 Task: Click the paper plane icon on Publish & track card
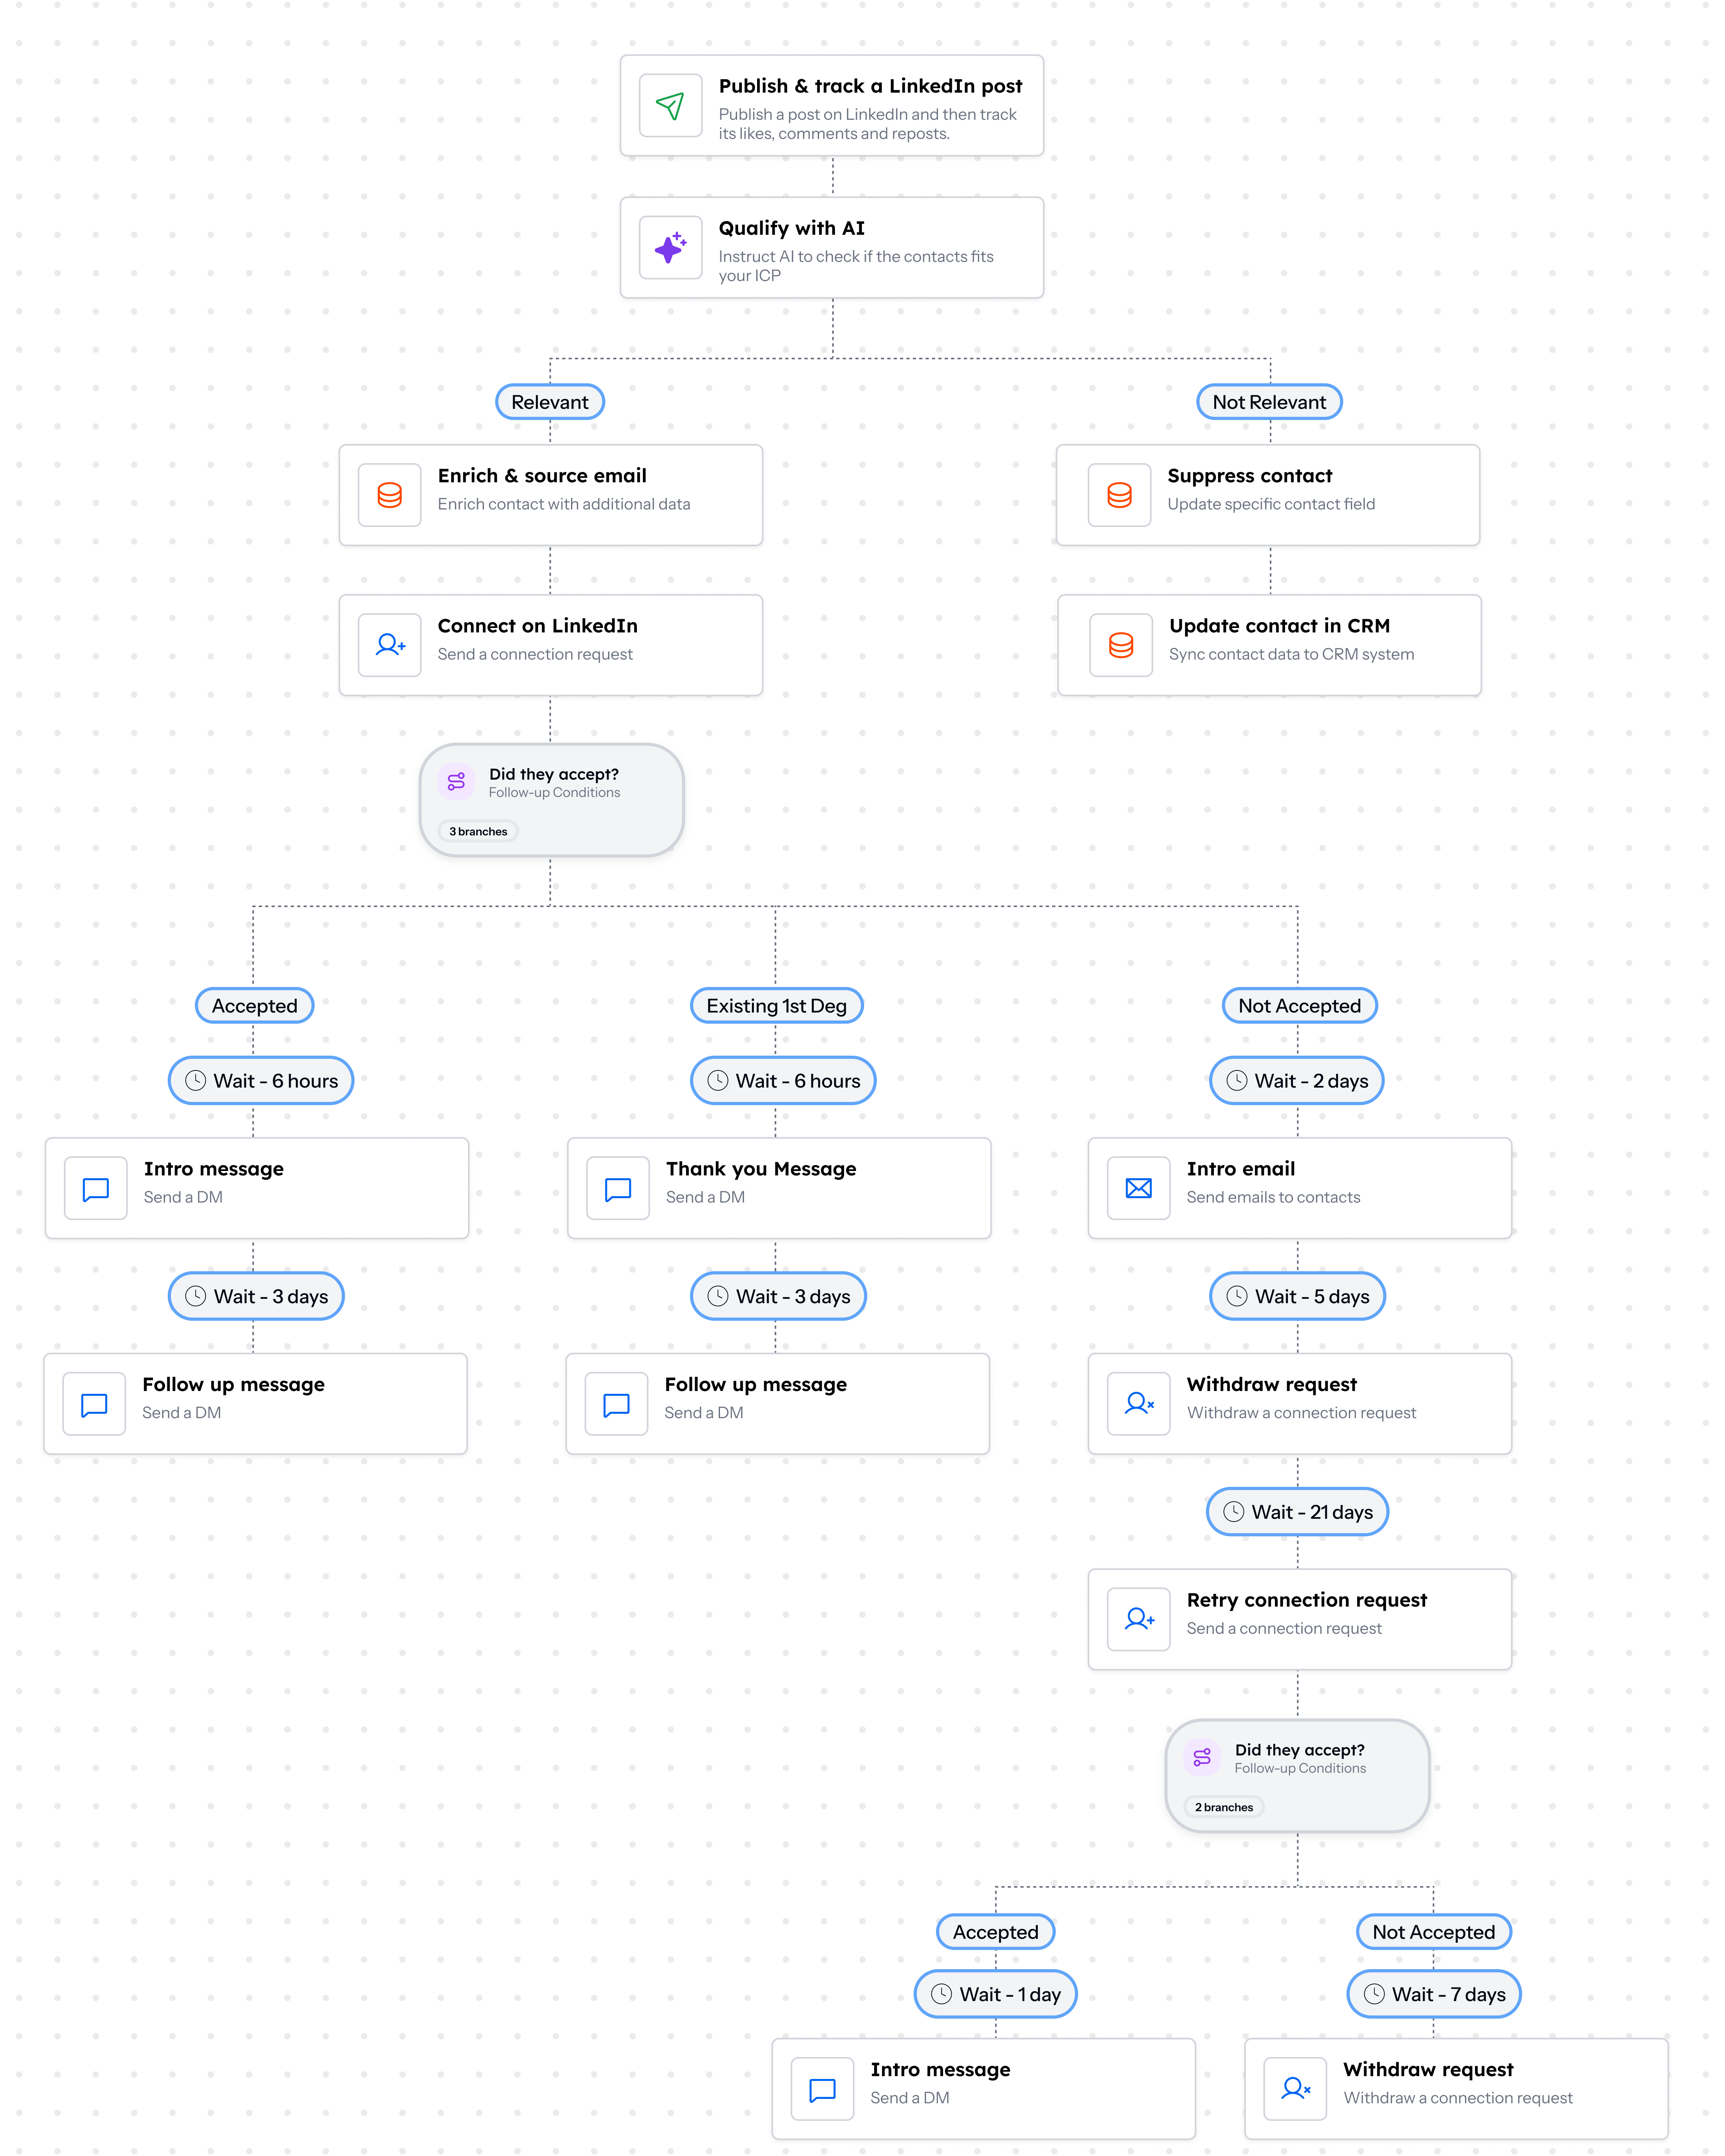(x=670, y=105)
